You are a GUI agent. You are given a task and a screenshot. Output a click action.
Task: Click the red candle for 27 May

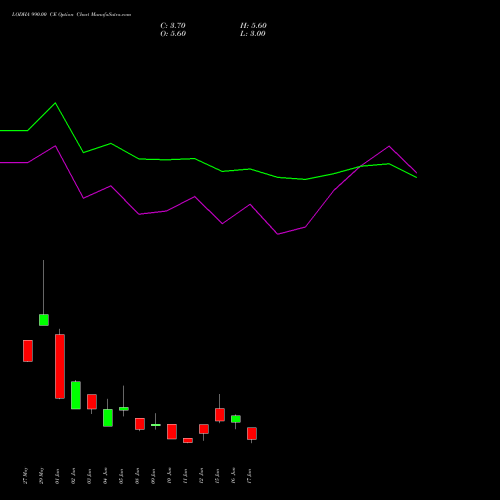(28, 351)
